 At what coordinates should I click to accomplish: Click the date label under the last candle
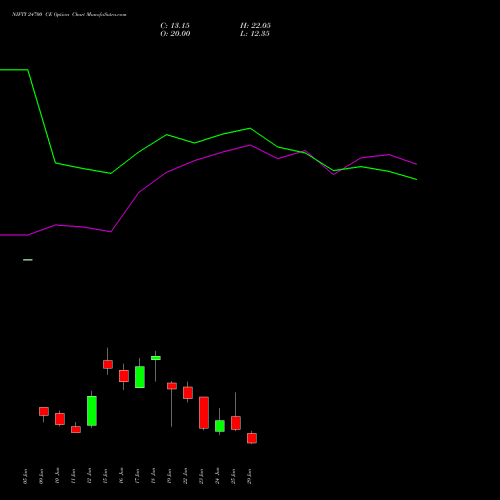250,476
